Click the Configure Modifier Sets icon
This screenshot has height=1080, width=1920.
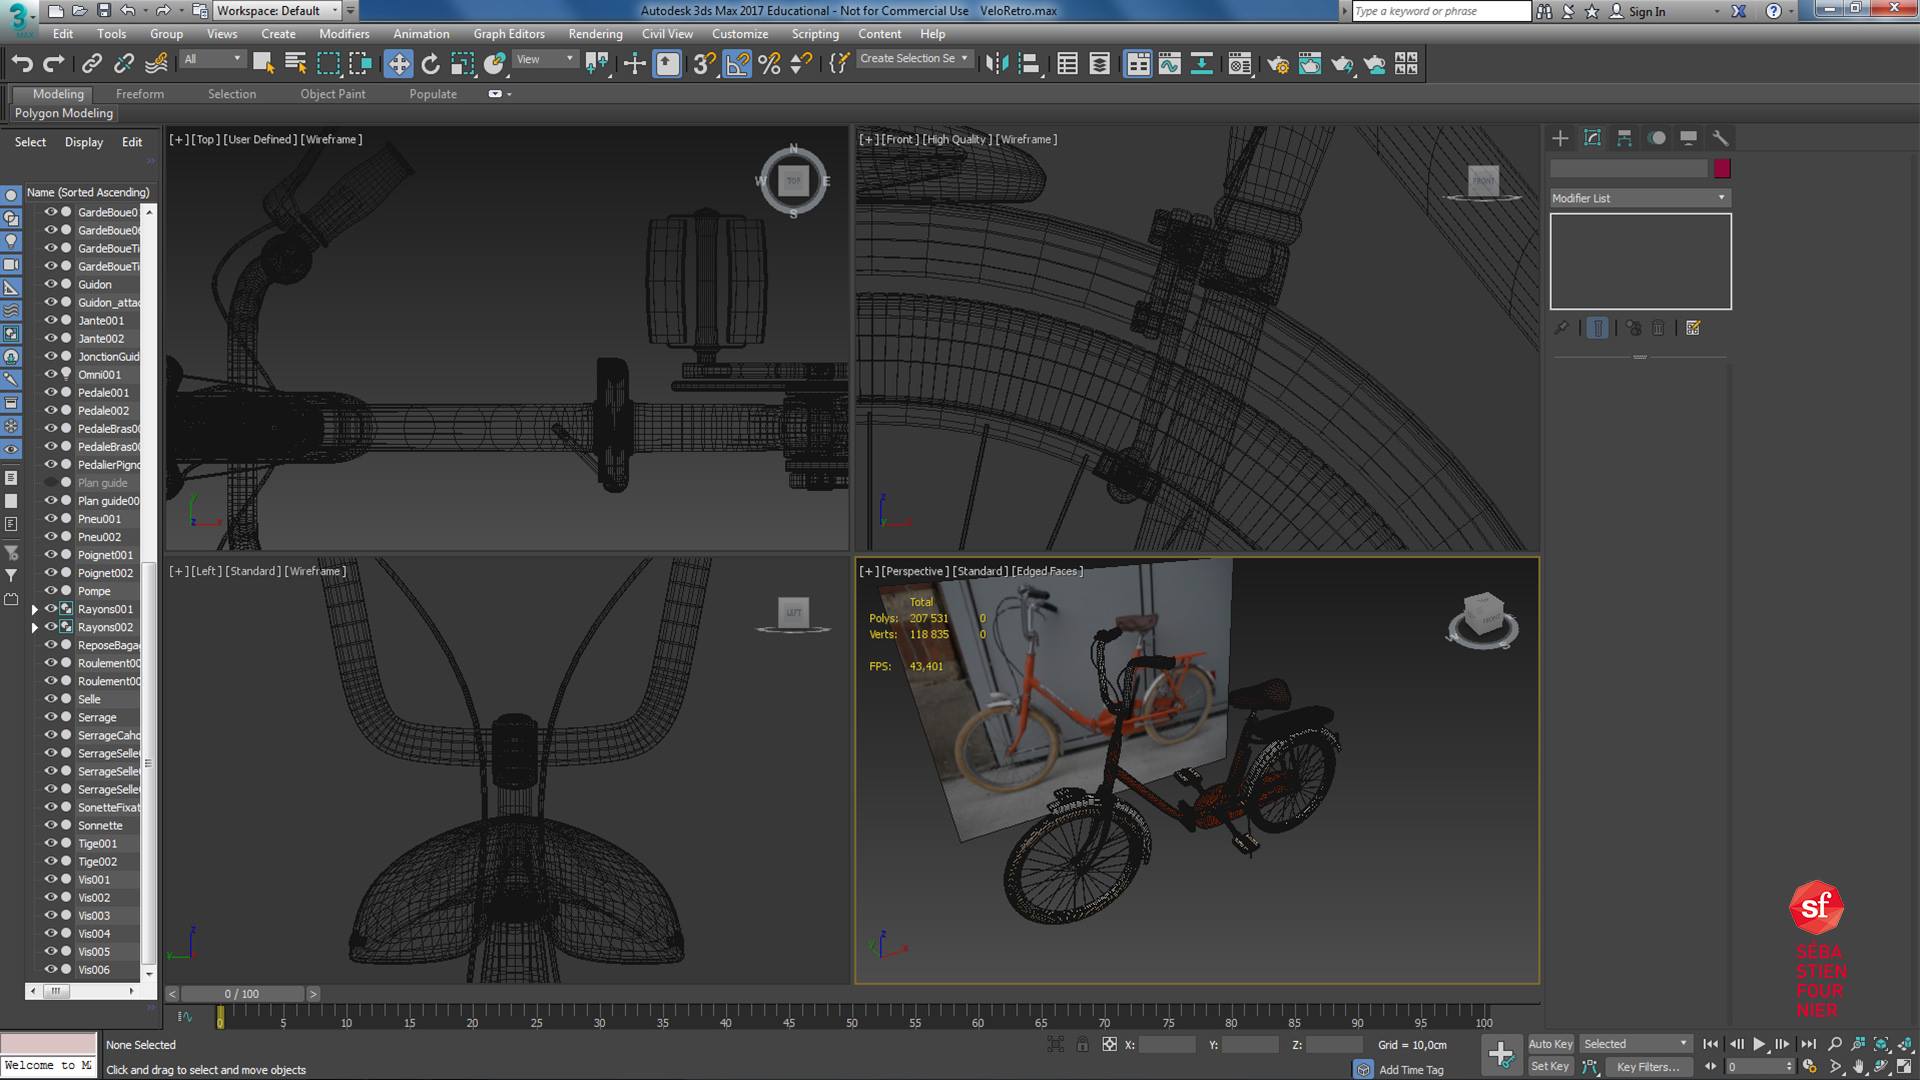pyautogui.click(x=1693, y=328)
